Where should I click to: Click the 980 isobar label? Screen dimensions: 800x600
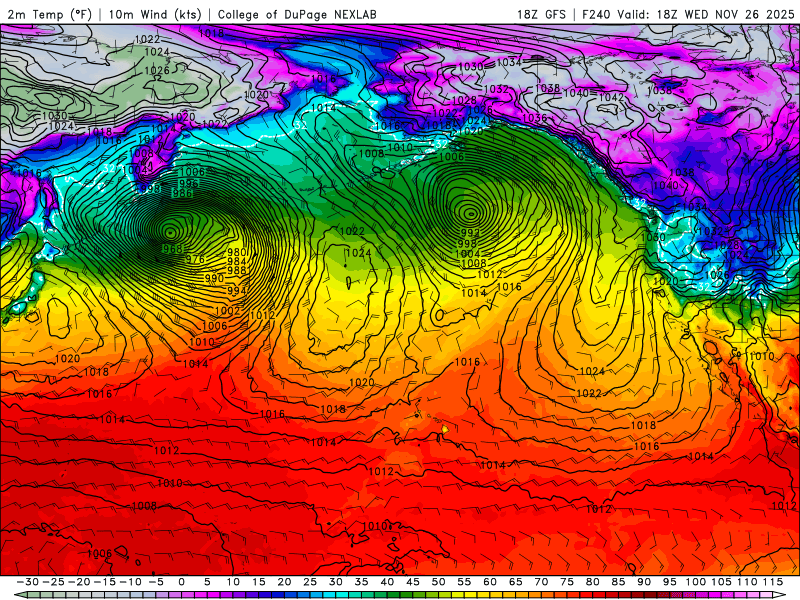coord(237,252)
